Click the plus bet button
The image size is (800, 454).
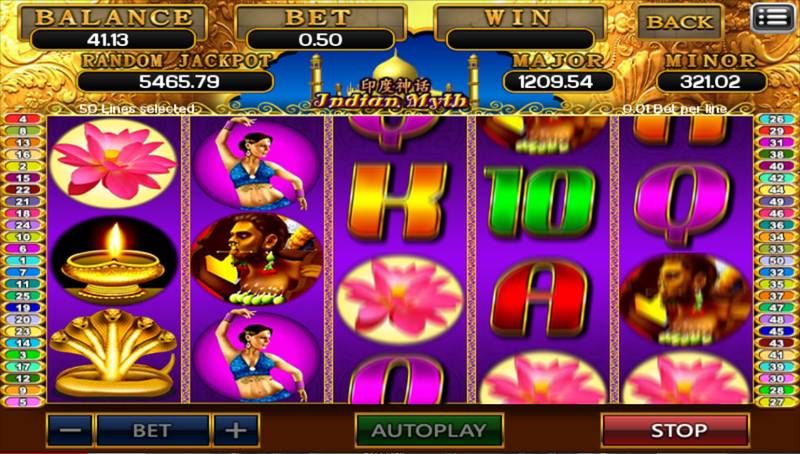click(x=236, y=431)
